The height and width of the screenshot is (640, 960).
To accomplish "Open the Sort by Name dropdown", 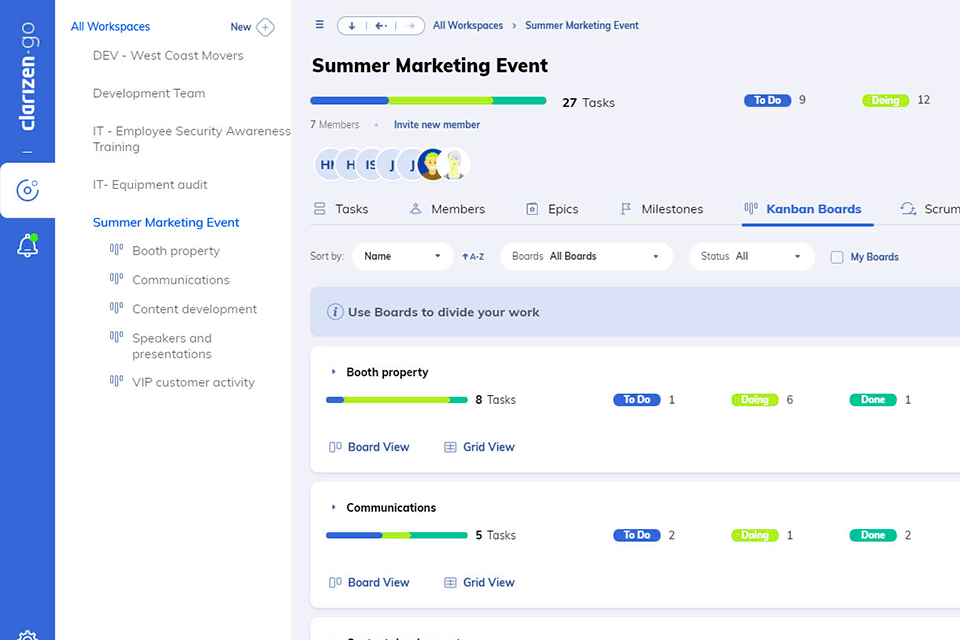I will point(402,257).
